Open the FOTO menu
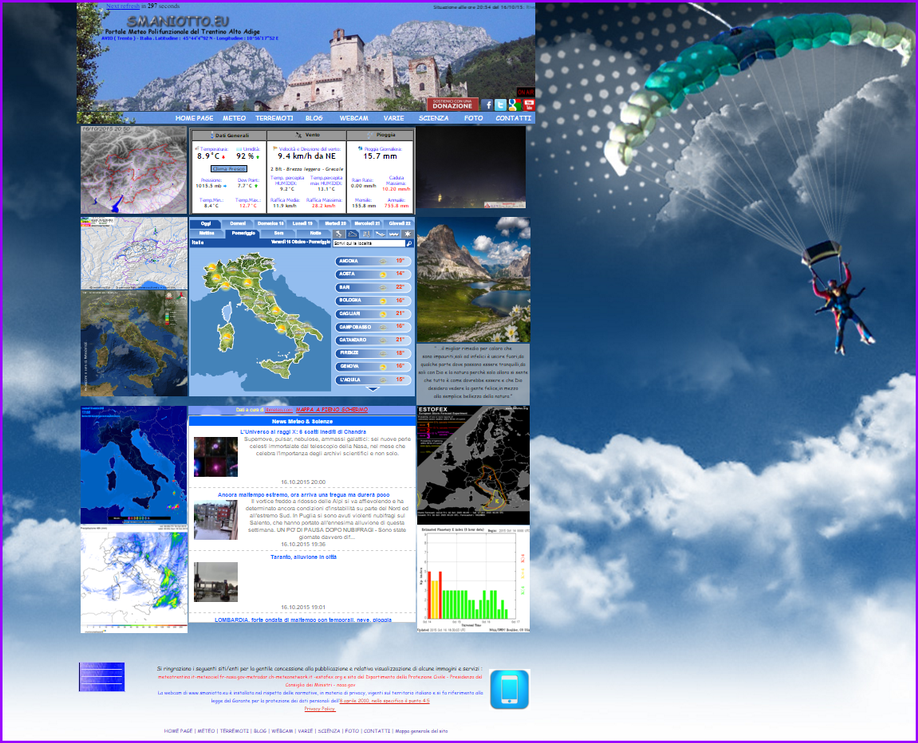Viewport: 918px width, 743px height. (474, 118)
